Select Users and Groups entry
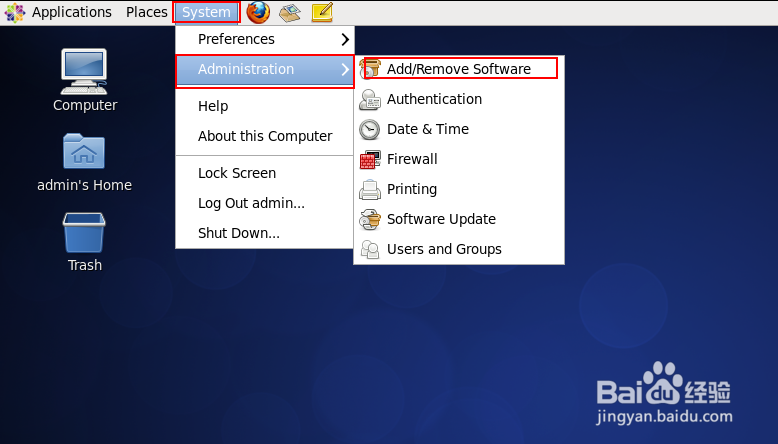Viewport: 778px width, 444px height. click(x=459, y=249)
